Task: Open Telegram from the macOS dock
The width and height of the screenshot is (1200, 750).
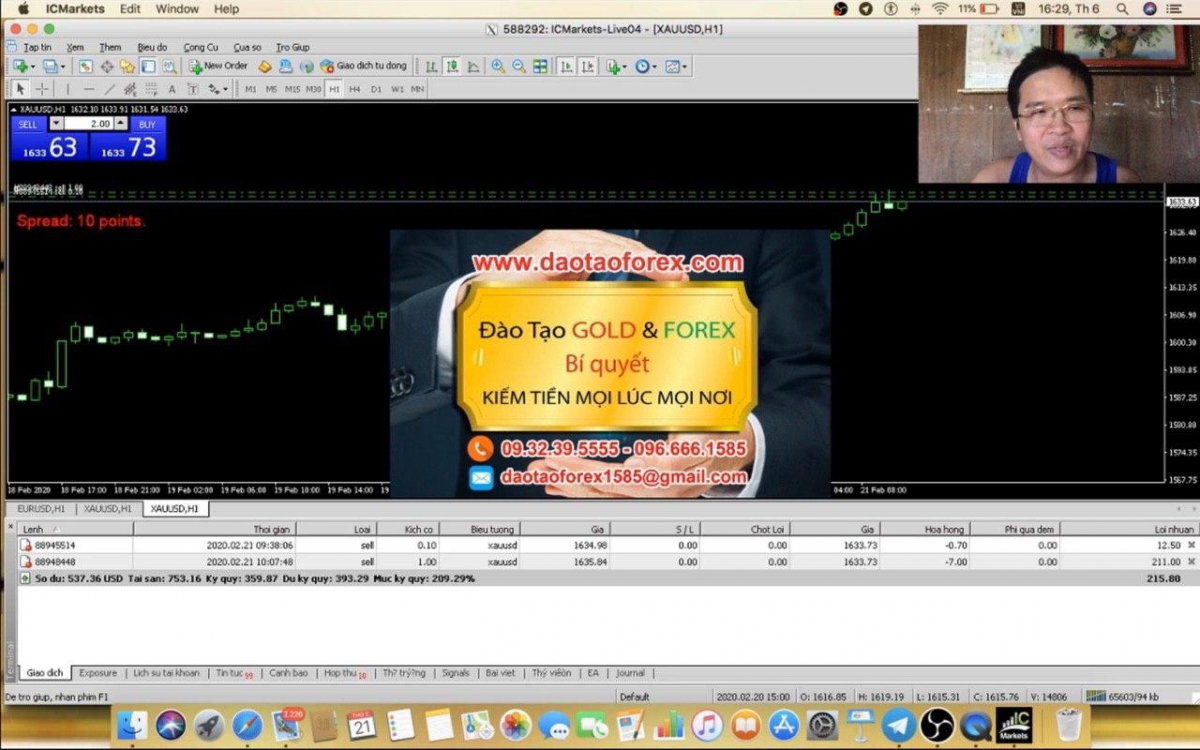Action: pyautogui.click(x=898, y=725)
